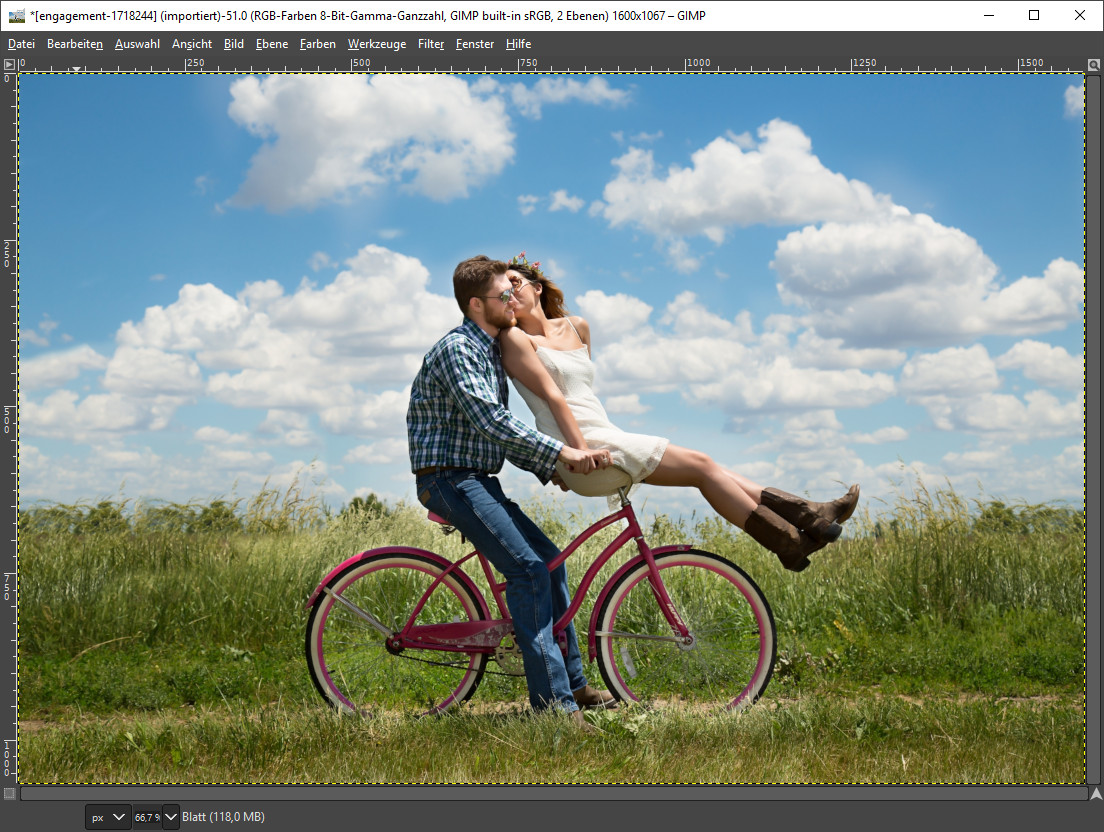
Task: Expand the zoom level dropdown arrow
Action: click(171, 817)
